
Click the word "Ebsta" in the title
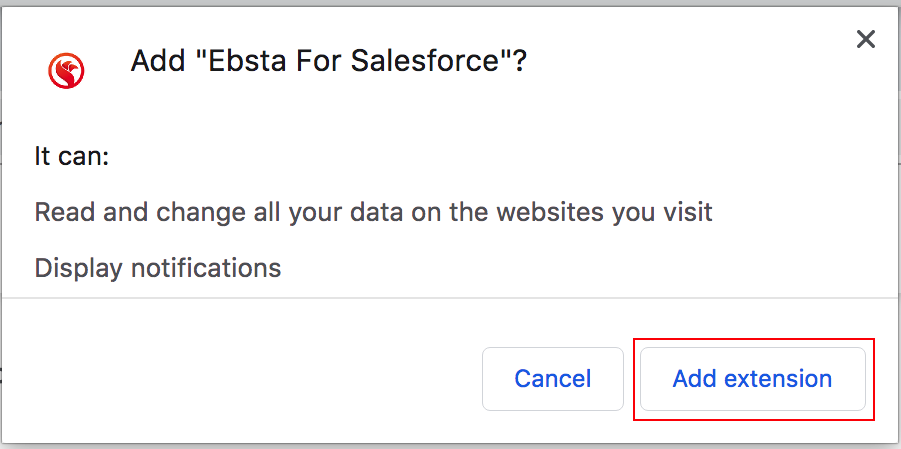click(x=240, y=62)
